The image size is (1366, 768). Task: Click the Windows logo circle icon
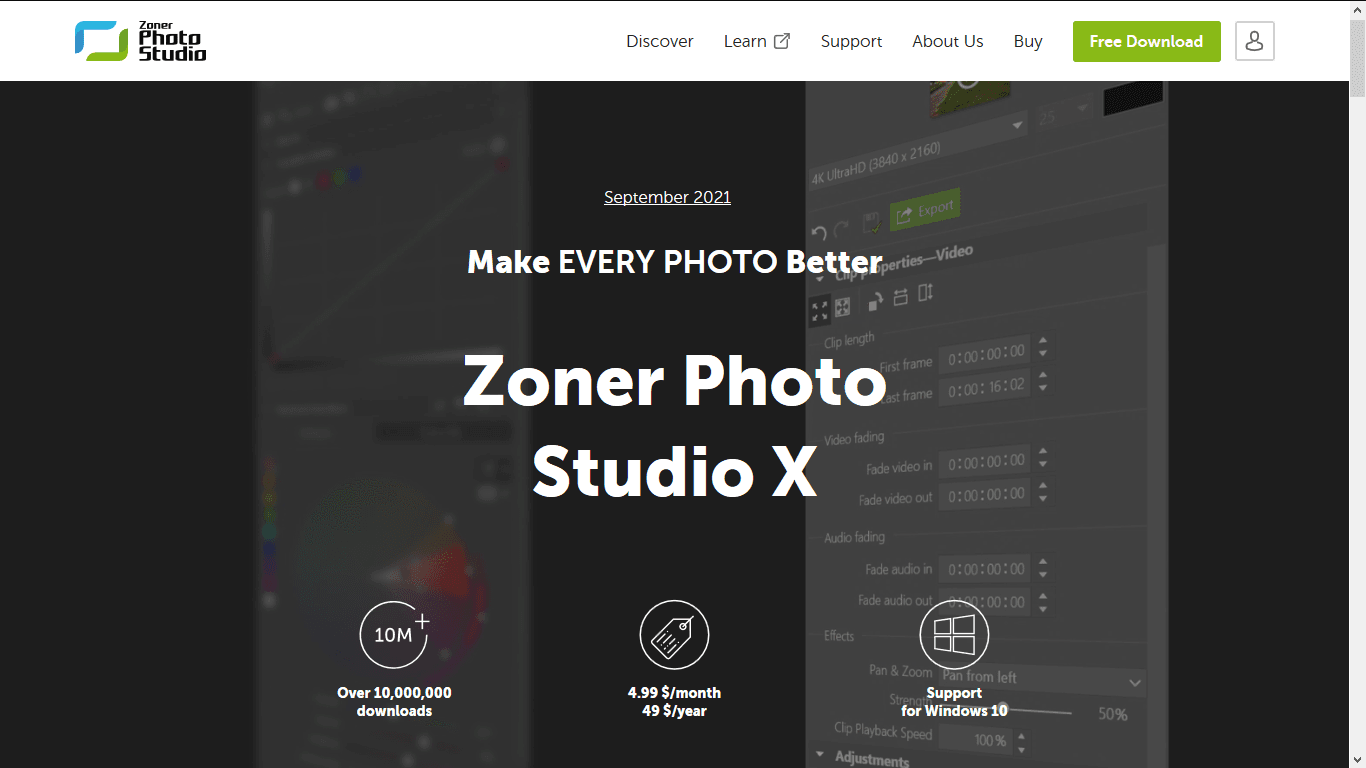954,634
